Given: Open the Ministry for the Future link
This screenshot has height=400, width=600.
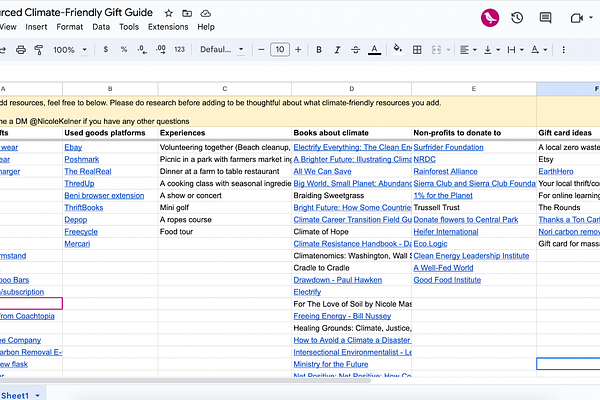Looking at the screenshot, I should (331, 364).
